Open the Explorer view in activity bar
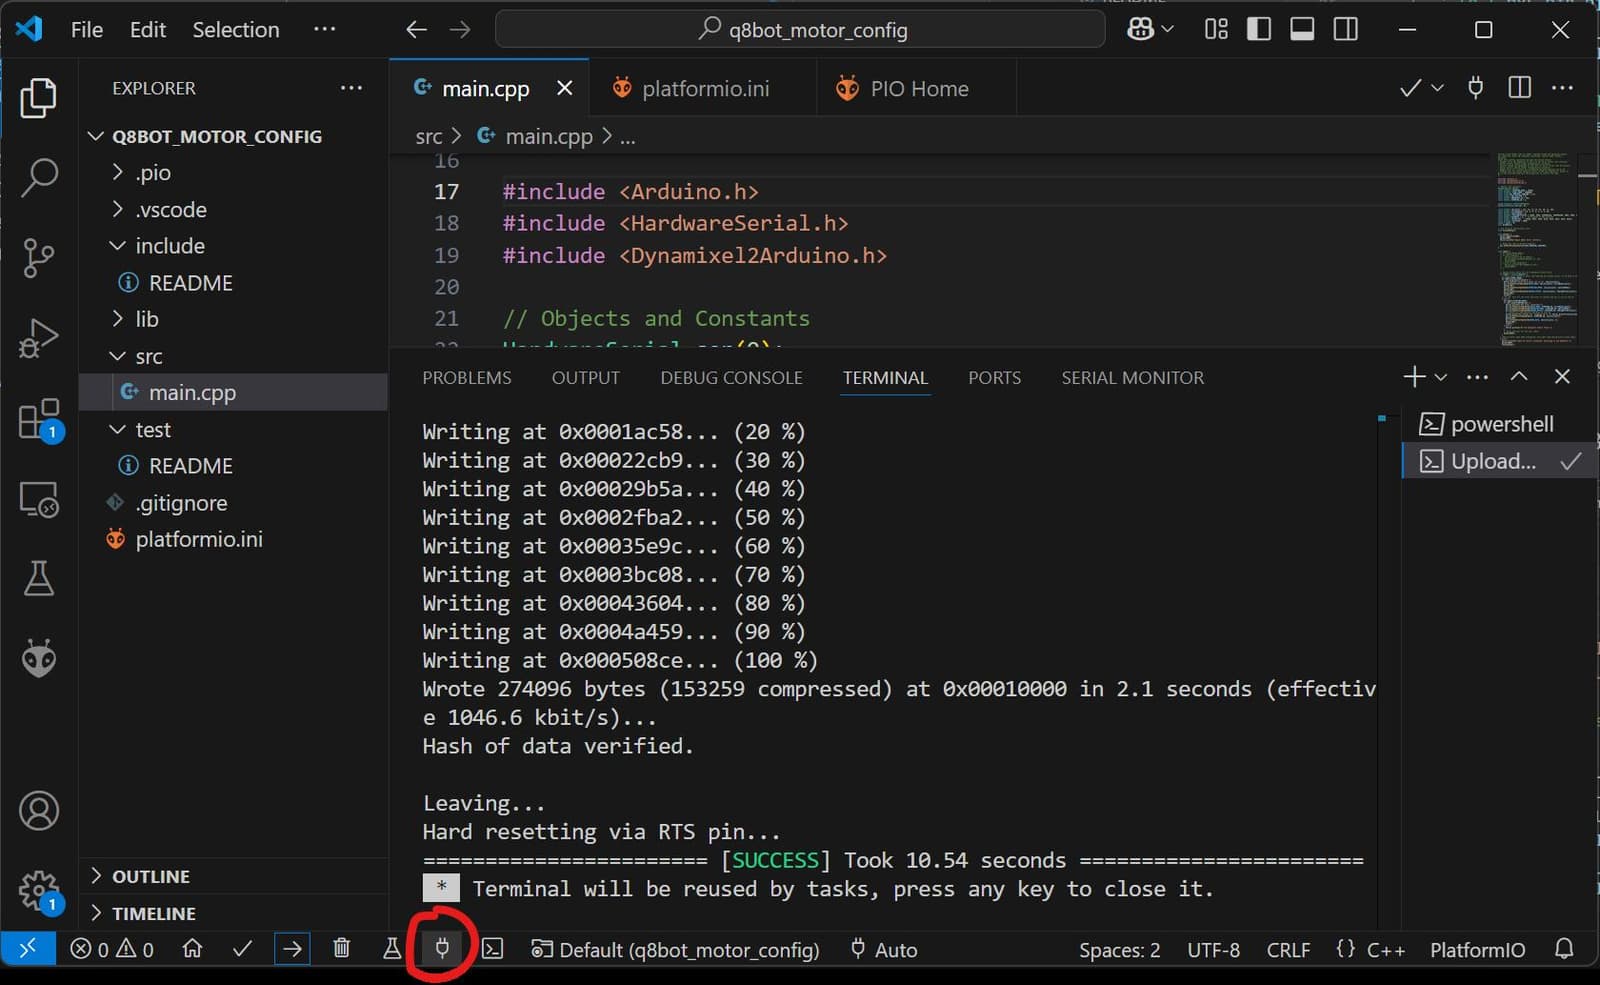Screen dimensions: 1600x985 [x=39, y=98]
